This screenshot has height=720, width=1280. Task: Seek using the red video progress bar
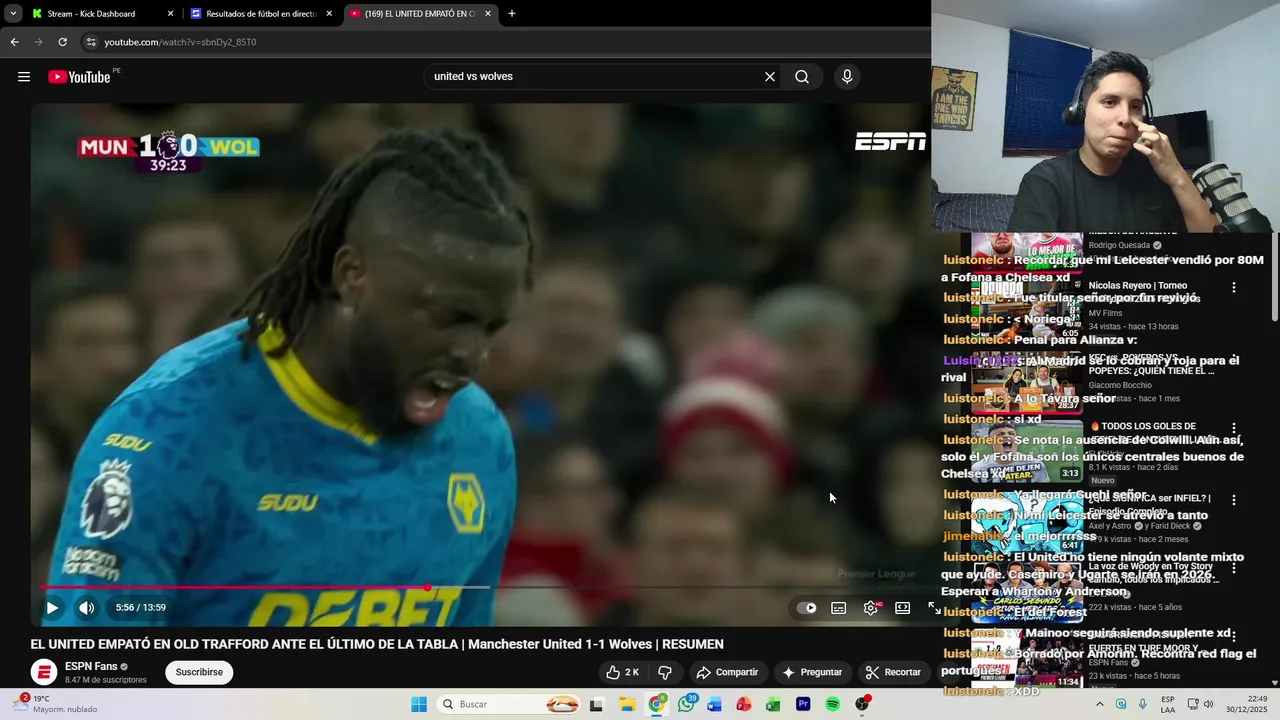click(485, 587)
